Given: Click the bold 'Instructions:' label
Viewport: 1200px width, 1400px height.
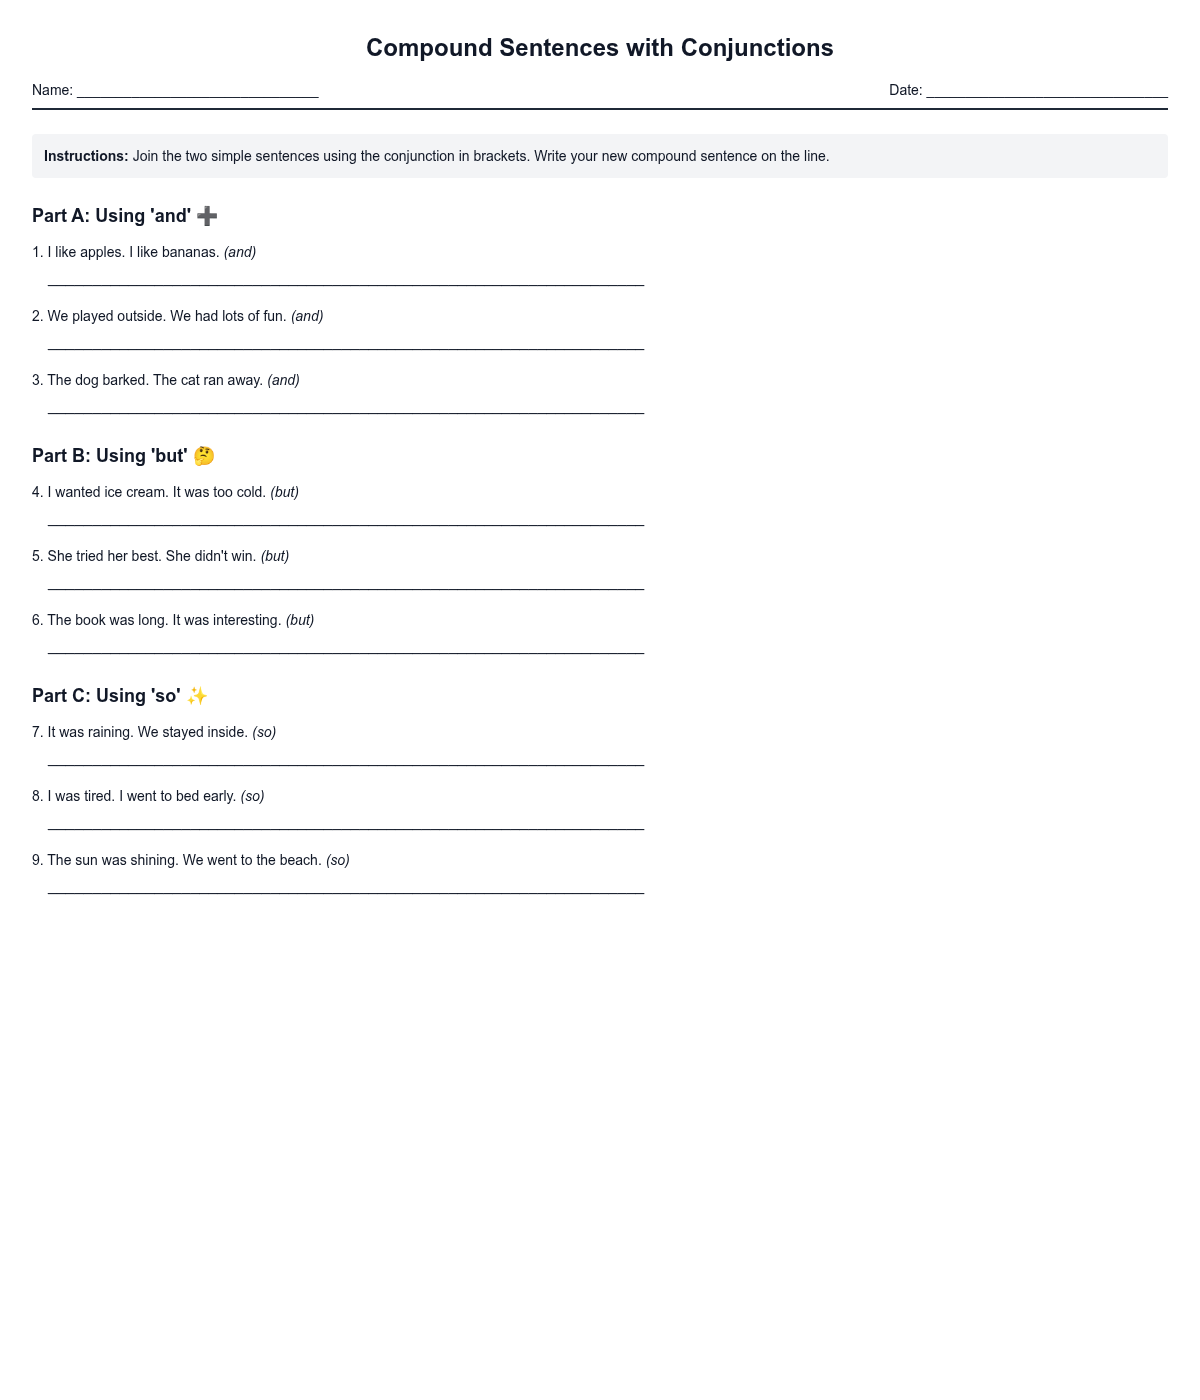Looking at the screenshot, I should tap(86, 156).
